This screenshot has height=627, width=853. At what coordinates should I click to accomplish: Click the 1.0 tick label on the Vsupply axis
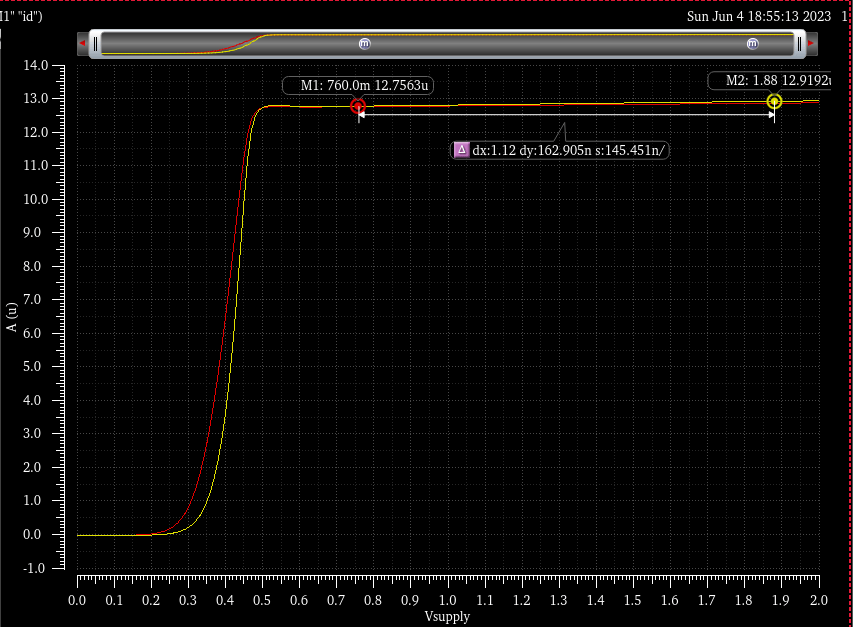coord(447,600)
